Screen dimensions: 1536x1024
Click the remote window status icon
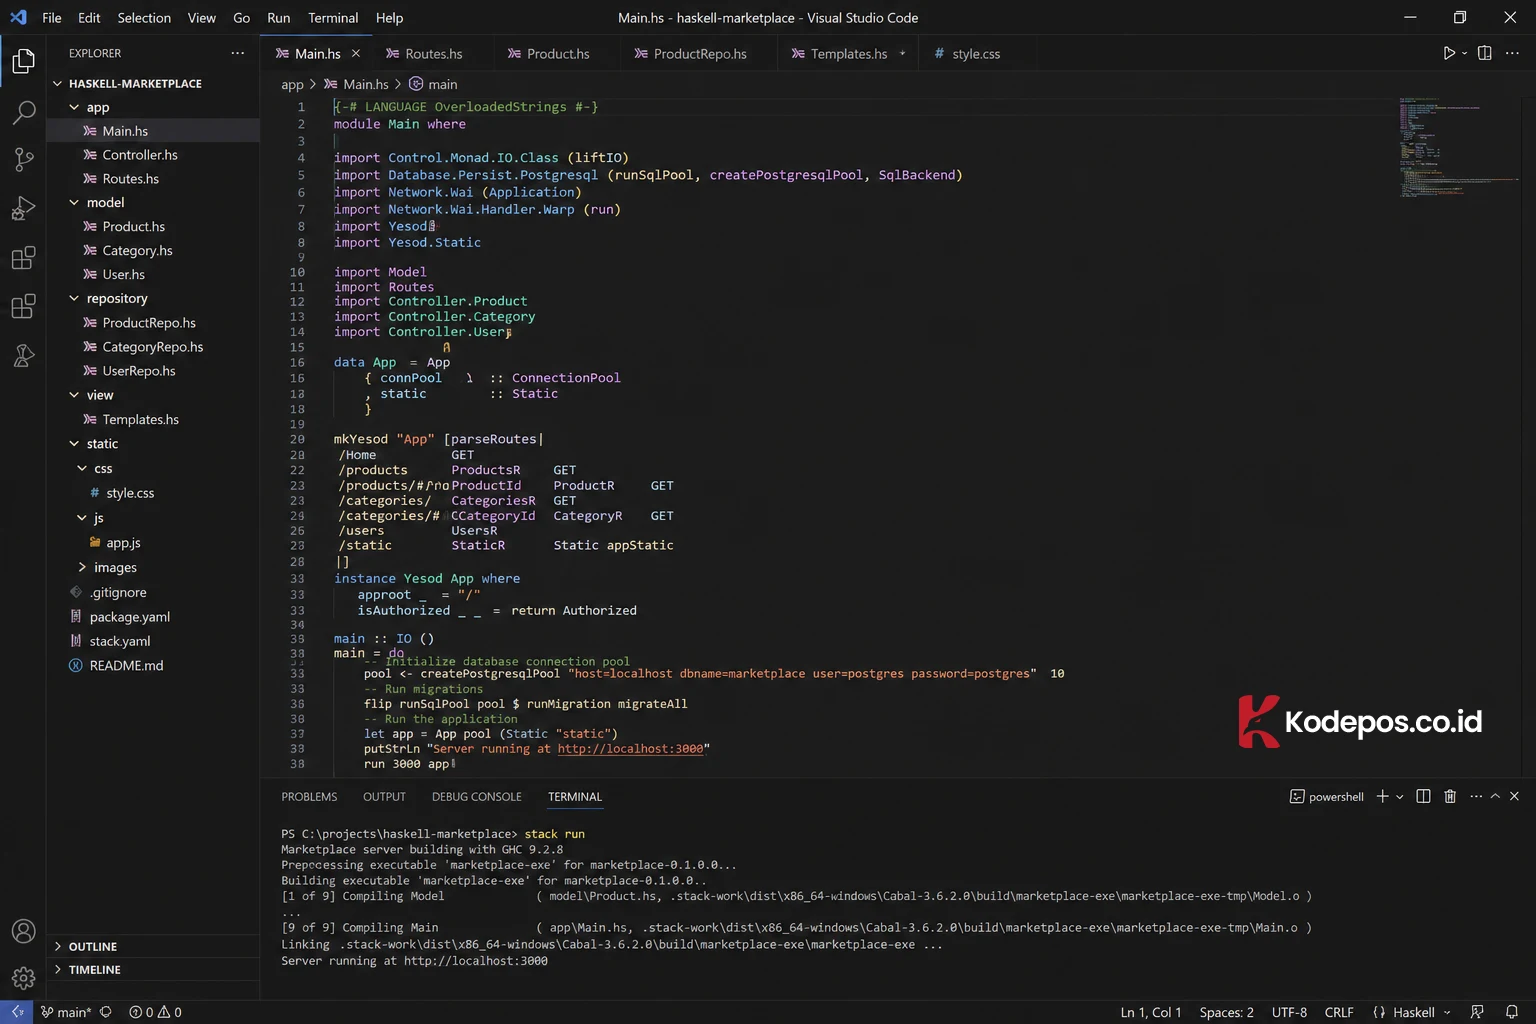coord(17,1012)
